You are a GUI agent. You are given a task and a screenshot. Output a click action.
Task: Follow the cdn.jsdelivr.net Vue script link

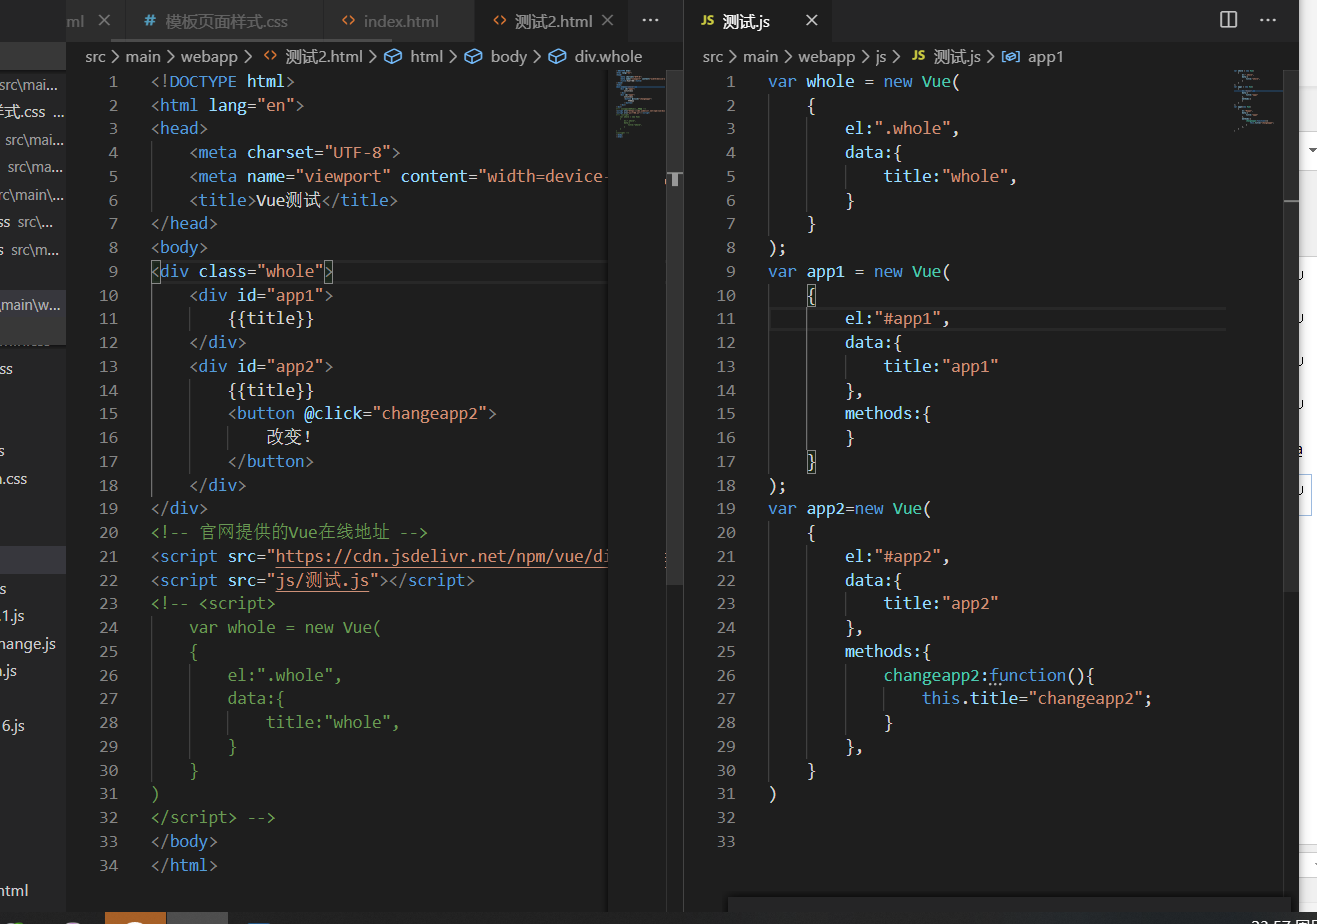coord(441,556)
